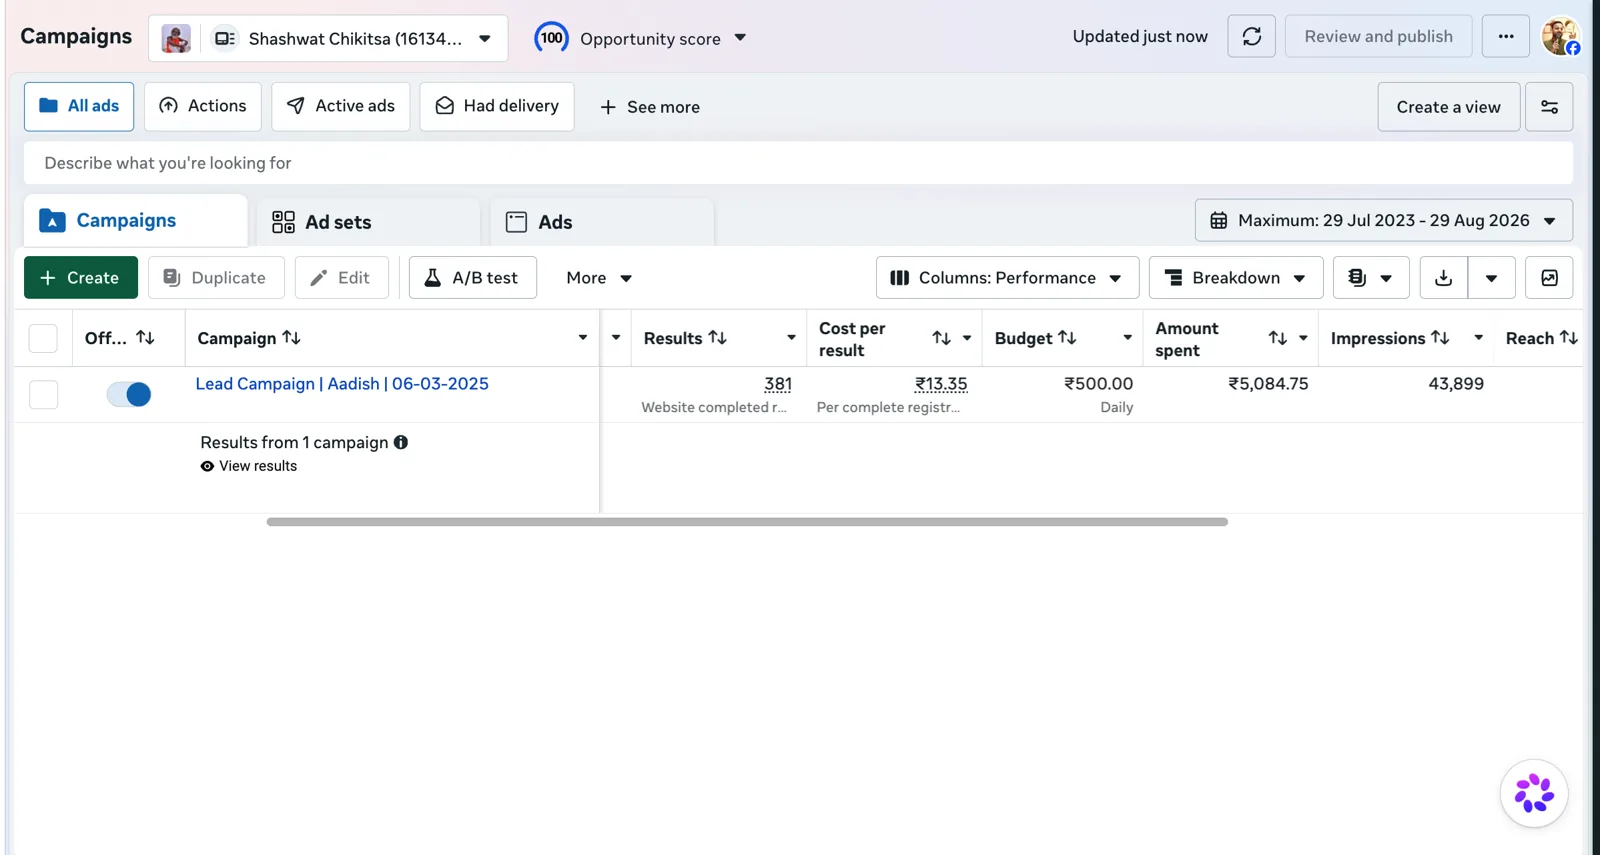Open the reports dropdown icon
Viewport: 1600px width, 855px height.
click(1370, 278)
